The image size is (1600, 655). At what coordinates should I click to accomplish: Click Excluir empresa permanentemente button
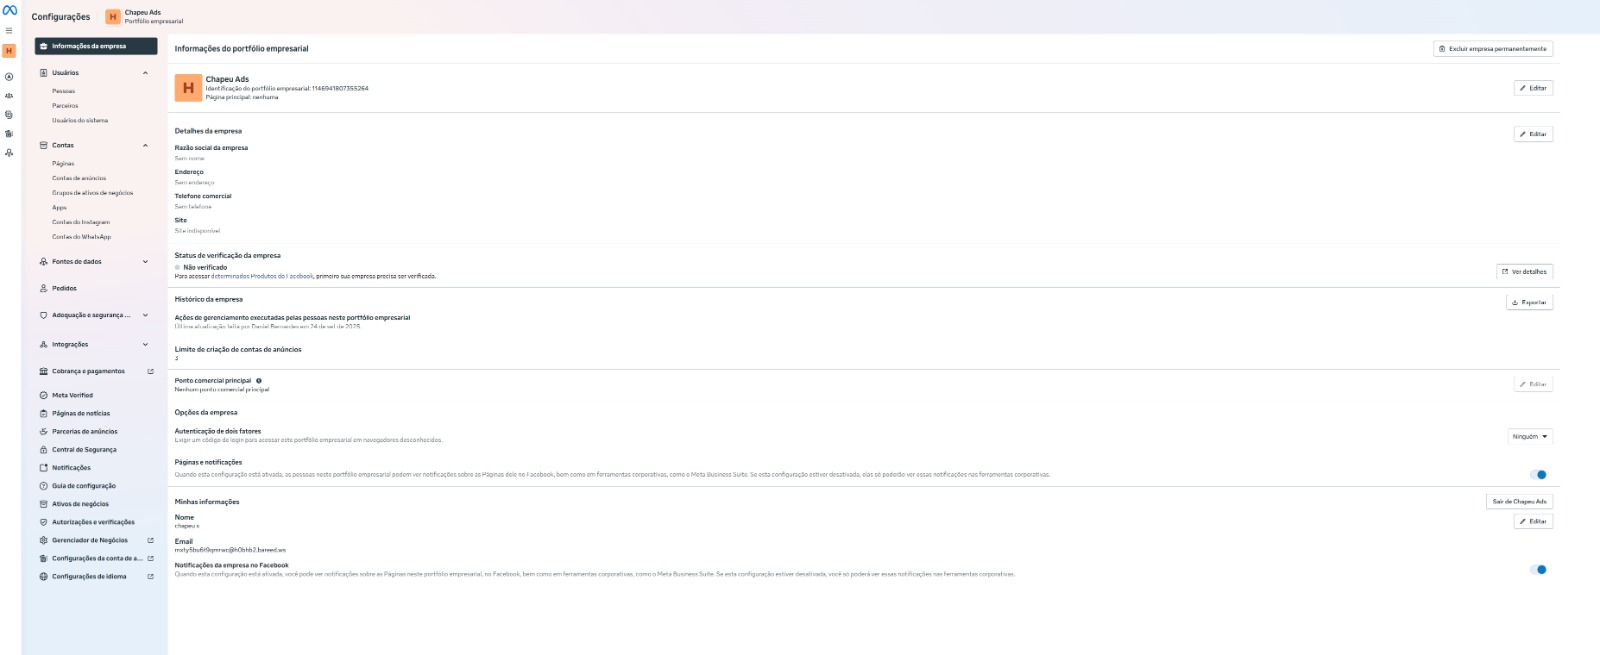(1492, 49)
